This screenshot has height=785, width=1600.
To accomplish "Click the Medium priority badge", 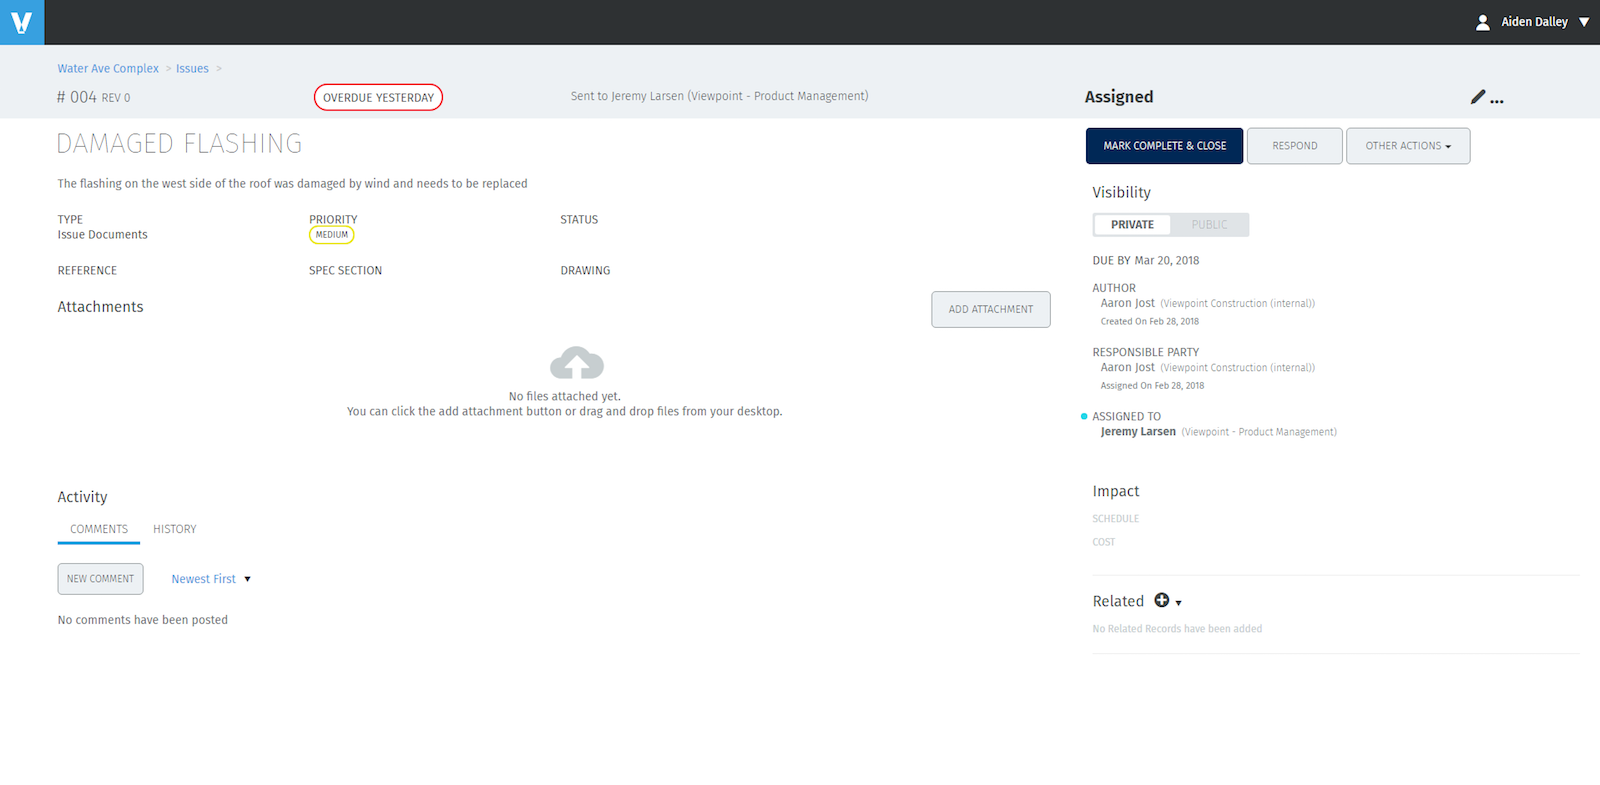I will [x=332, y=235].
